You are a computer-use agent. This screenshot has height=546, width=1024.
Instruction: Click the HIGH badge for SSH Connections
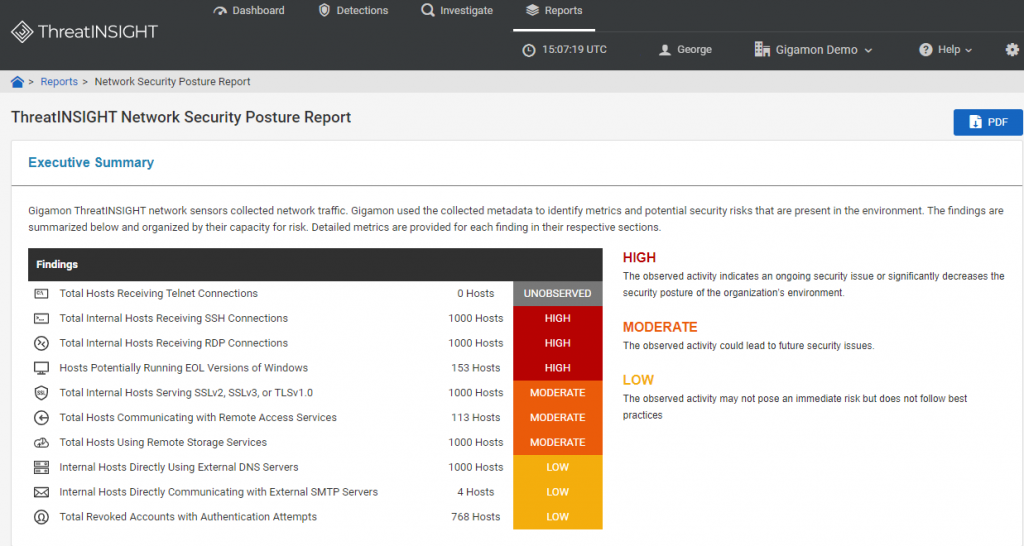(x=558, y=319)
